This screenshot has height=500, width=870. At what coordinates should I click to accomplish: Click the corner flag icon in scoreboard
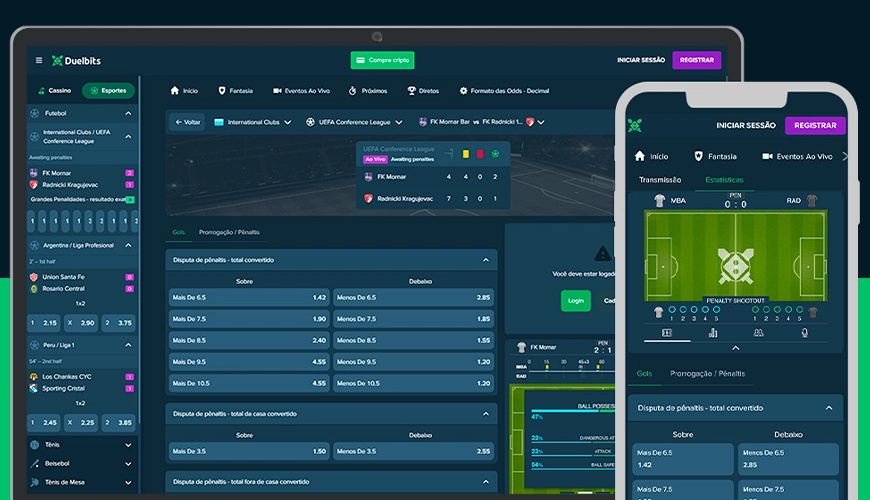[x=450, y=154]
